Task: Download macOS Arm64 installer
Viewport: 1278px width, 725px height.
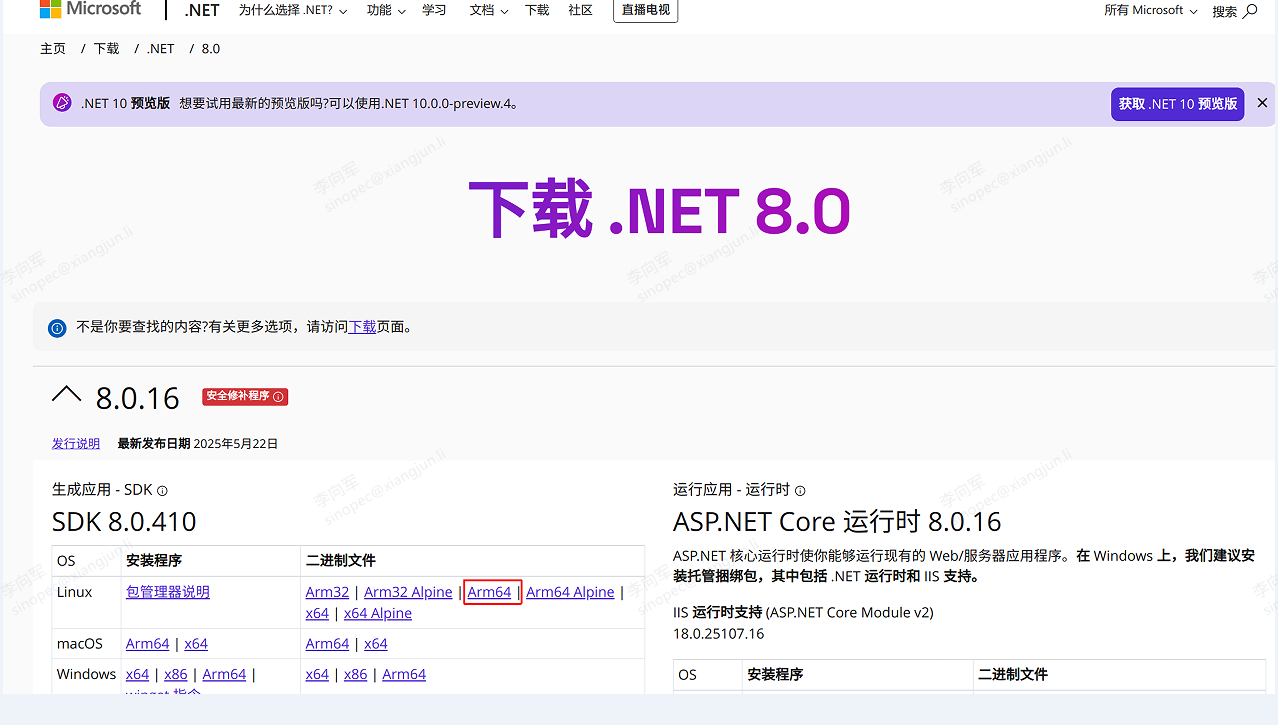Action: point(147,644)
